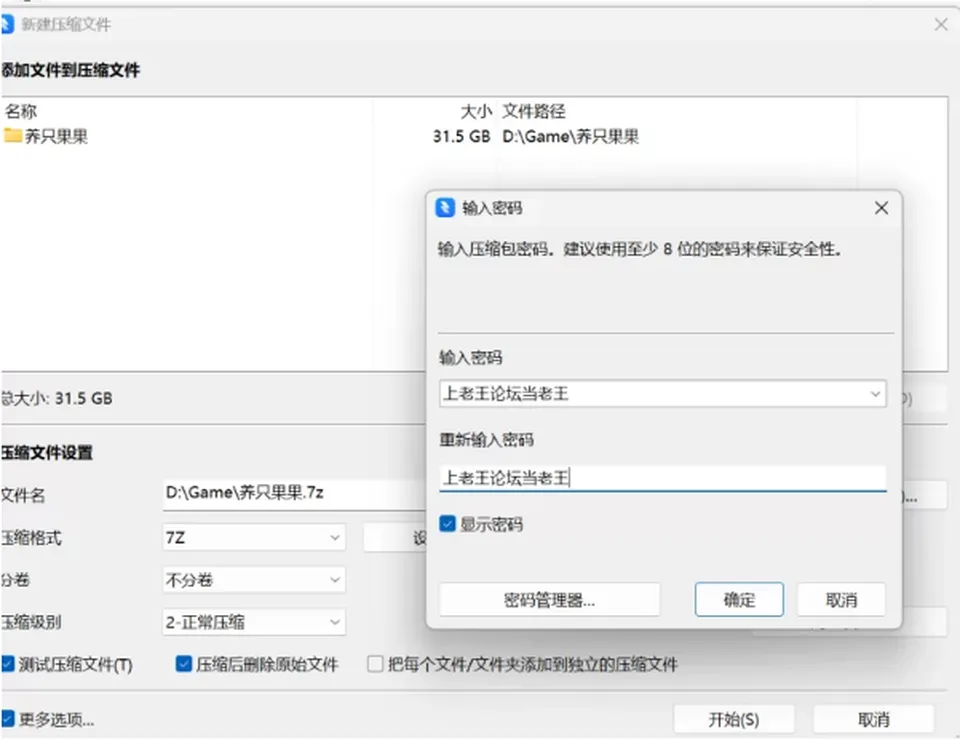Toggle the 更多选项 checkbox
The width and height of the screenshot is (960, 740).
pos(7,719)
